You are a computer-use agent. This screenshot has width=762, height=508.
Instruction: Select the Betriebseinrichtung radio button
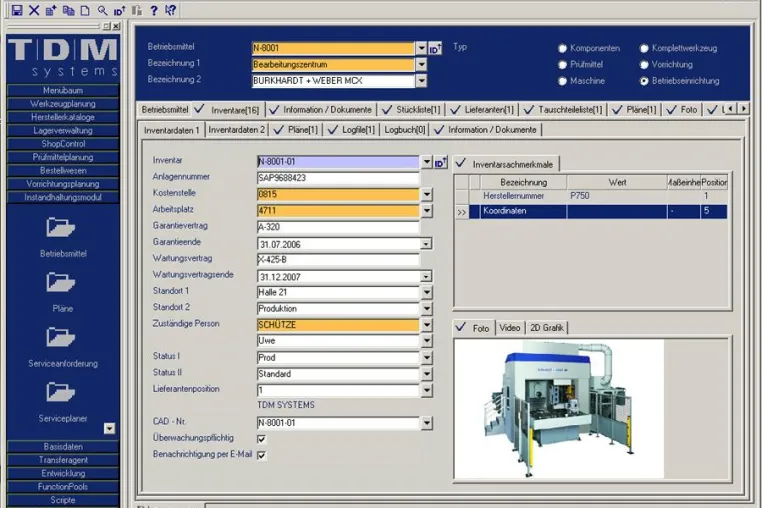644,81
